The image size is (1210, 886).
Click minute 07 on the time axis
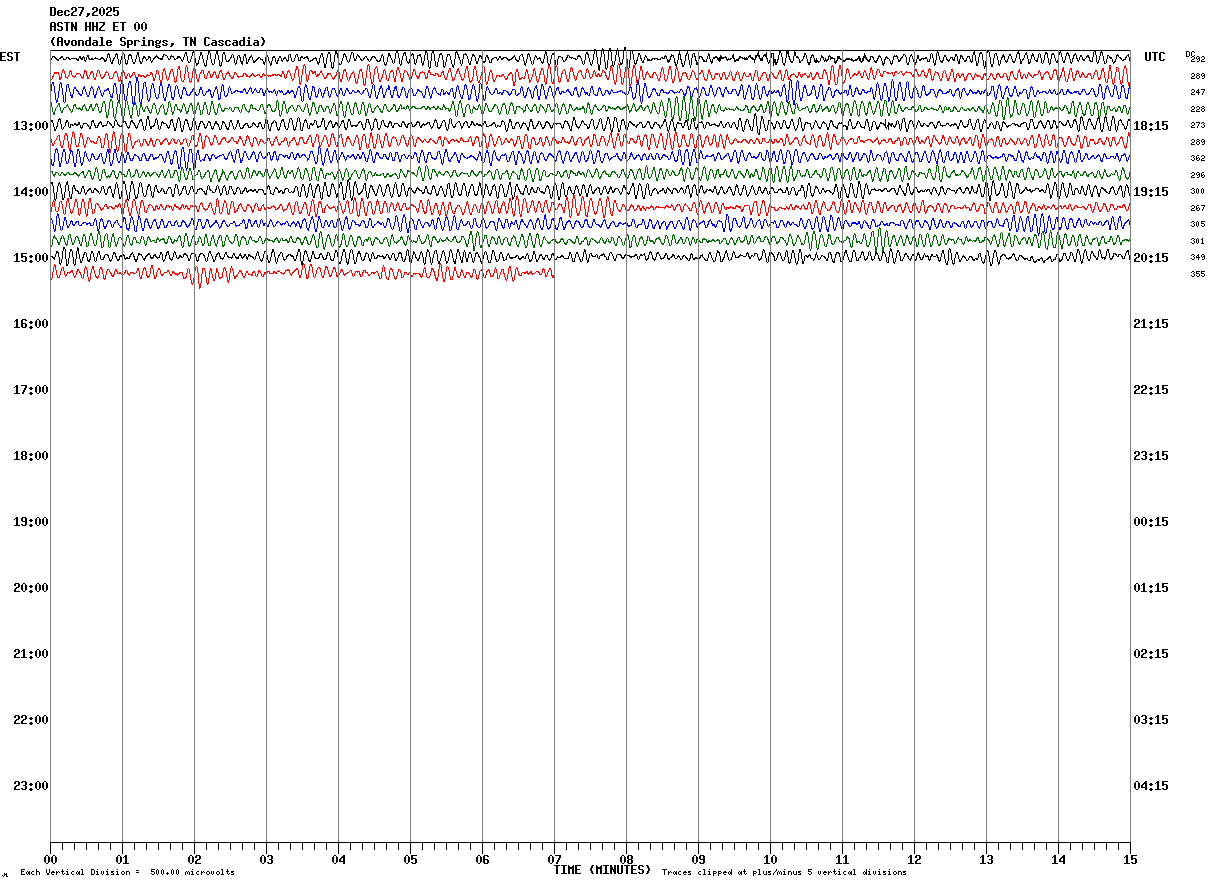coord(554,859)
